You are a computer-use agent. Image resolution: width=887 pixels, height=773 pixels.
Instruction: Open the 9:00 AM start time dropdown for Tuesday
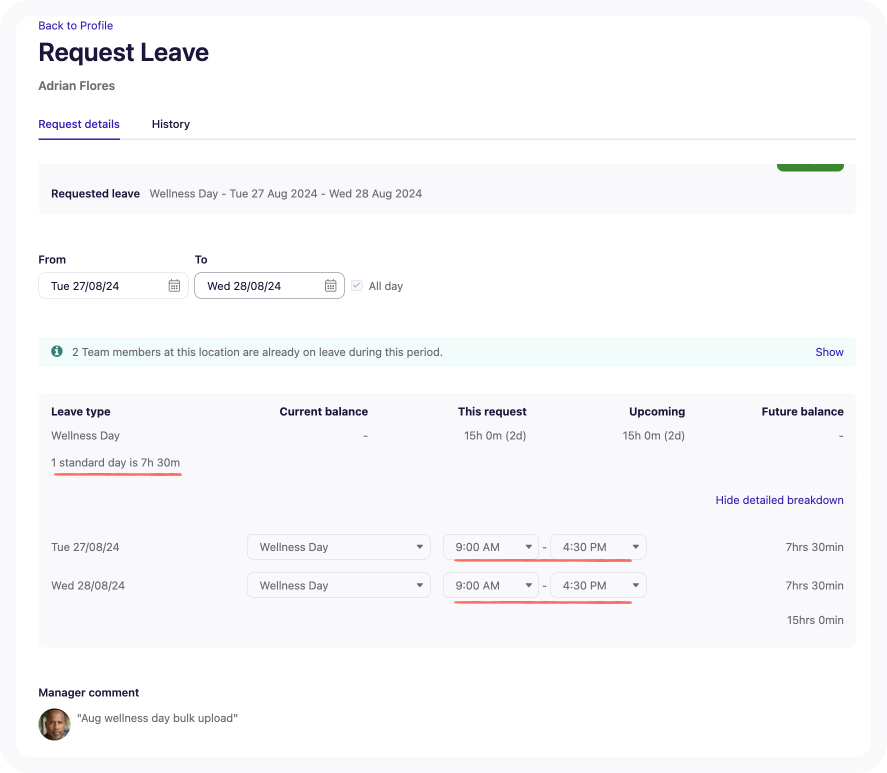[491, 546]
